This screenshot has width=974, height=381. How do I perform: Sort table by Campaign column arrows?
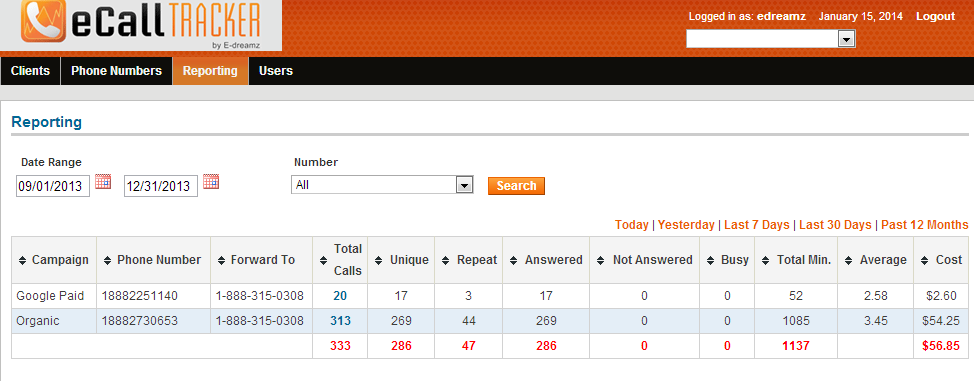pyautogui.click(x=23, y=260)
